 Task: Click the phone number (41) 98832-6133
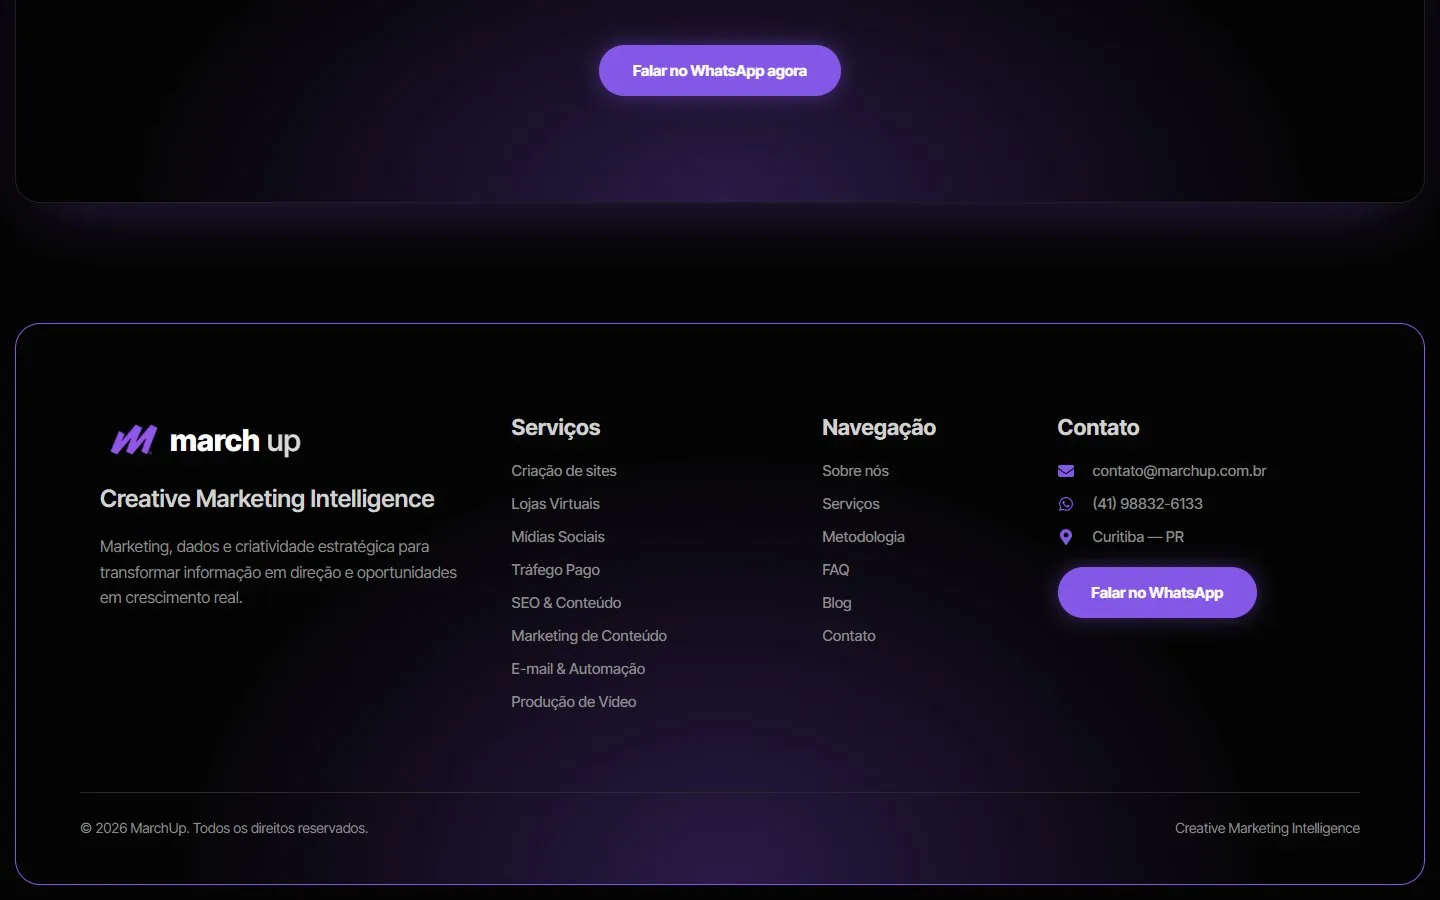click(x=1147, y=504)
